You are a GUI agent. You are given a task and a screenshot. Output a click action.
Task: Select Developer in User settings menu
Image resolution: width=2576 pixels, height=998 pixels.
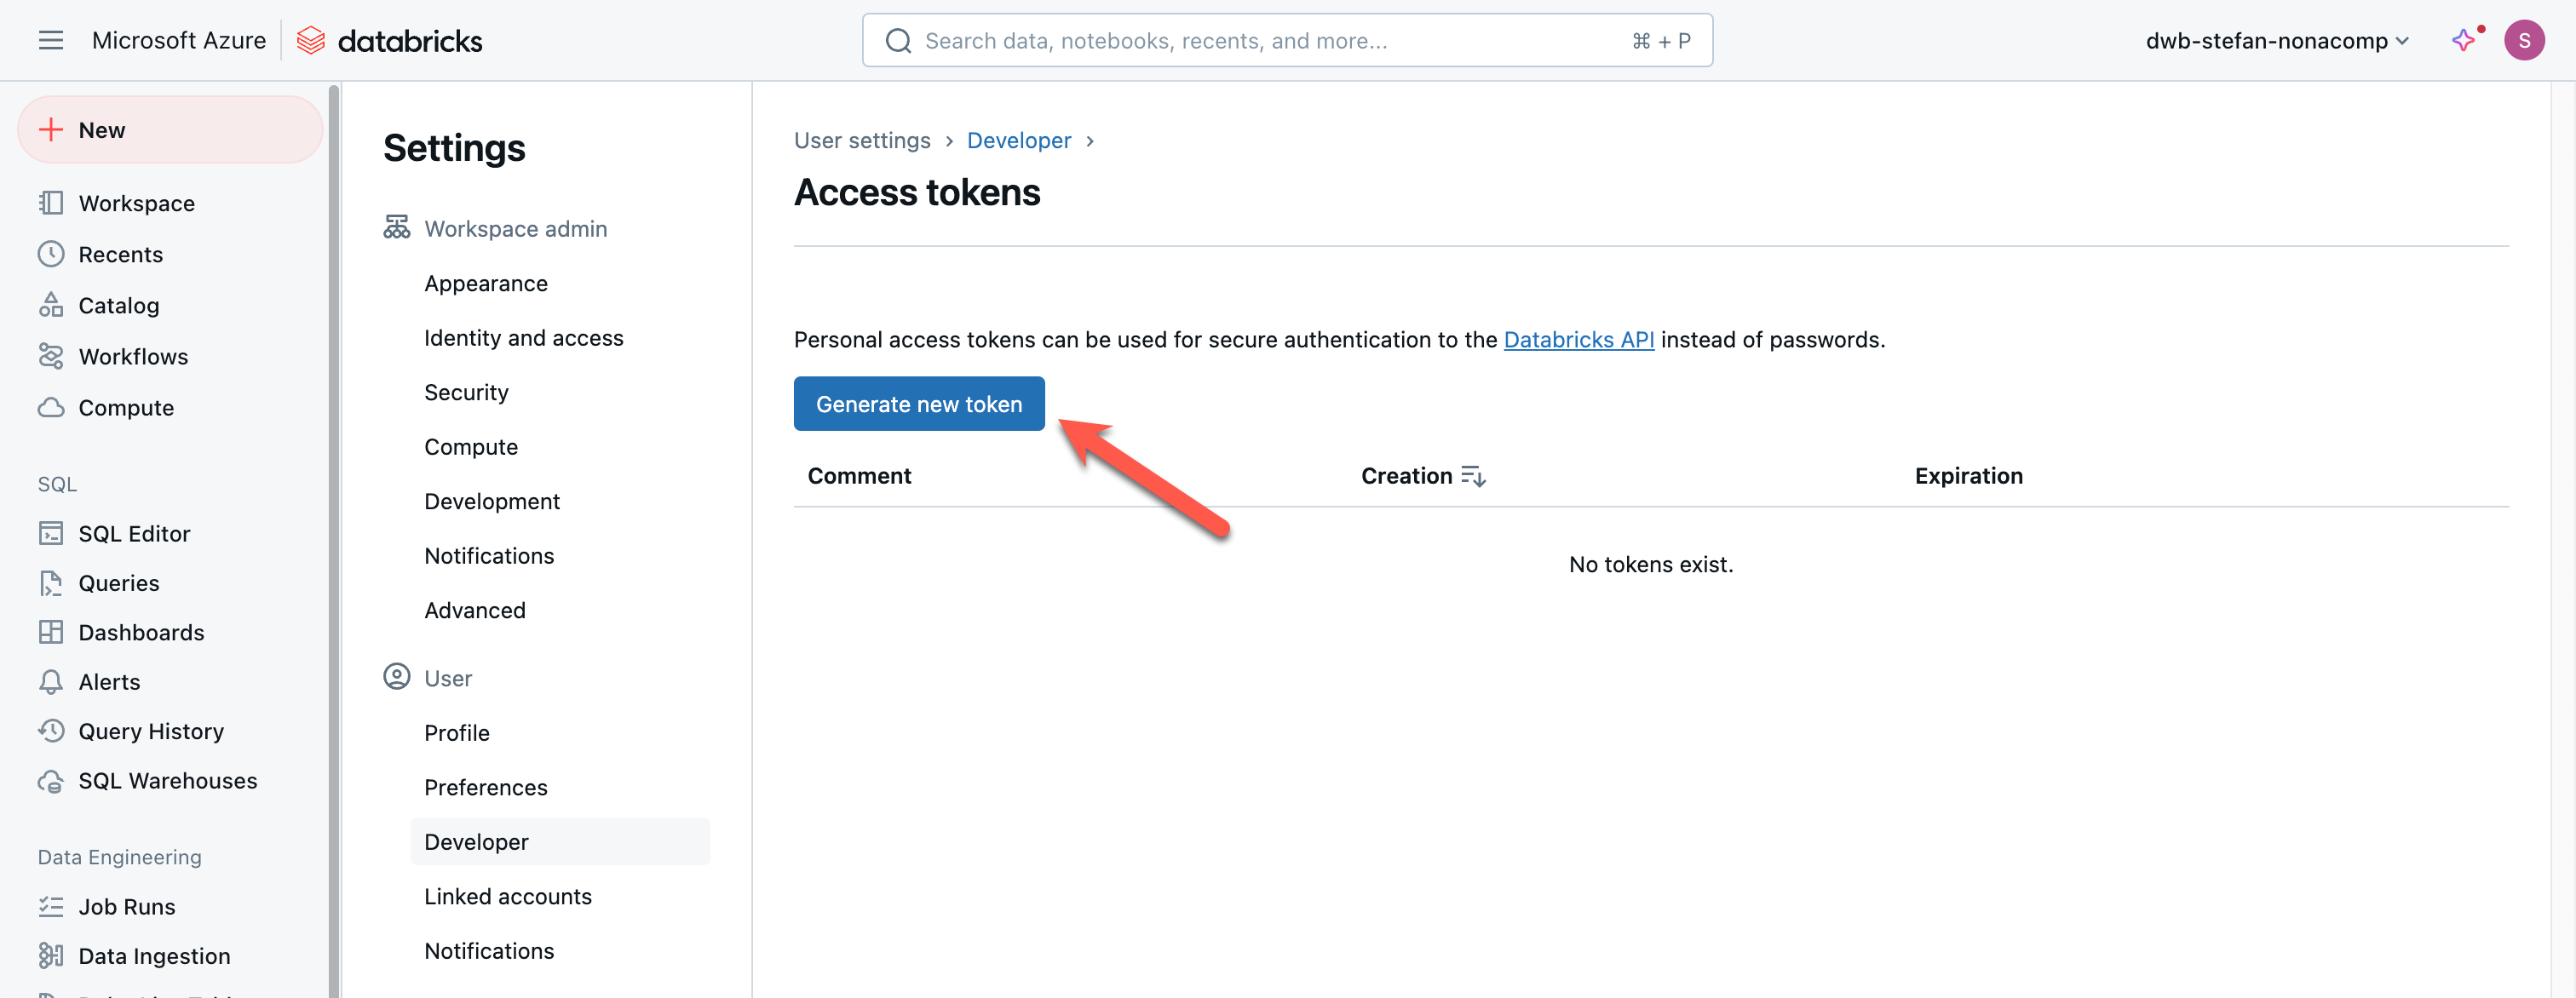click(476, 841)
